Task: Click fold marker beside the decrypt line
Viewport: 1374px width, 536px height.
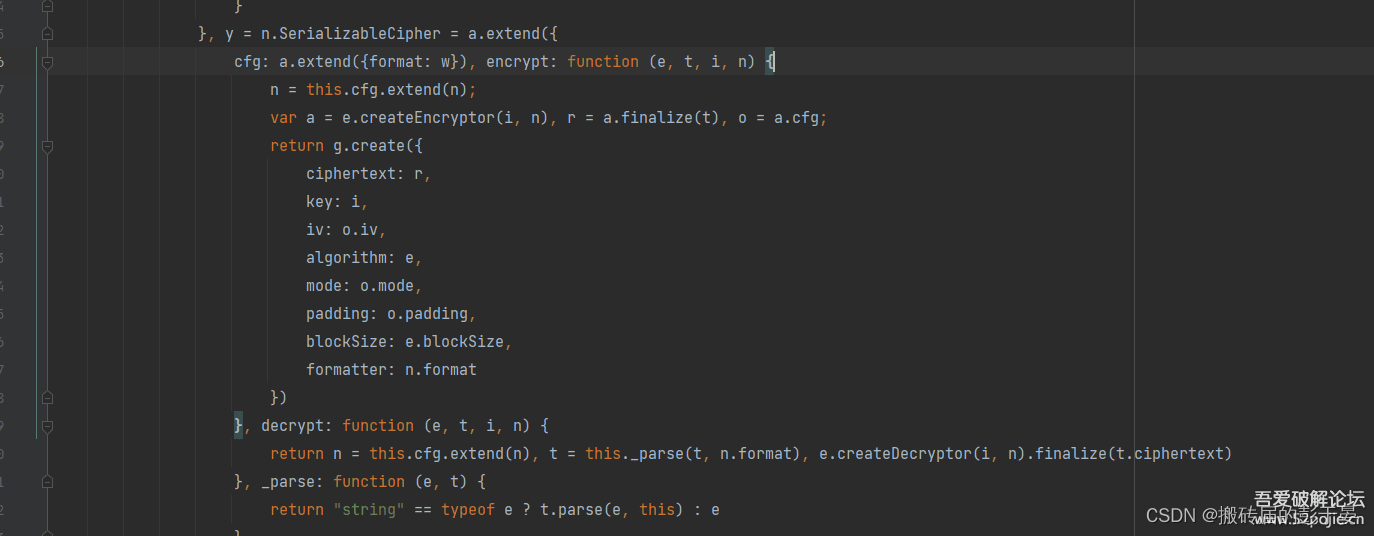Action: pos(47,426)
